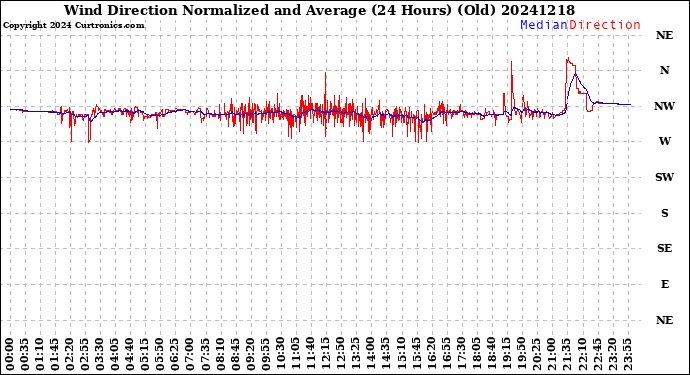Click the 02:20 time label
Viewport: 690px width, 375px height.
coord(70,355)
